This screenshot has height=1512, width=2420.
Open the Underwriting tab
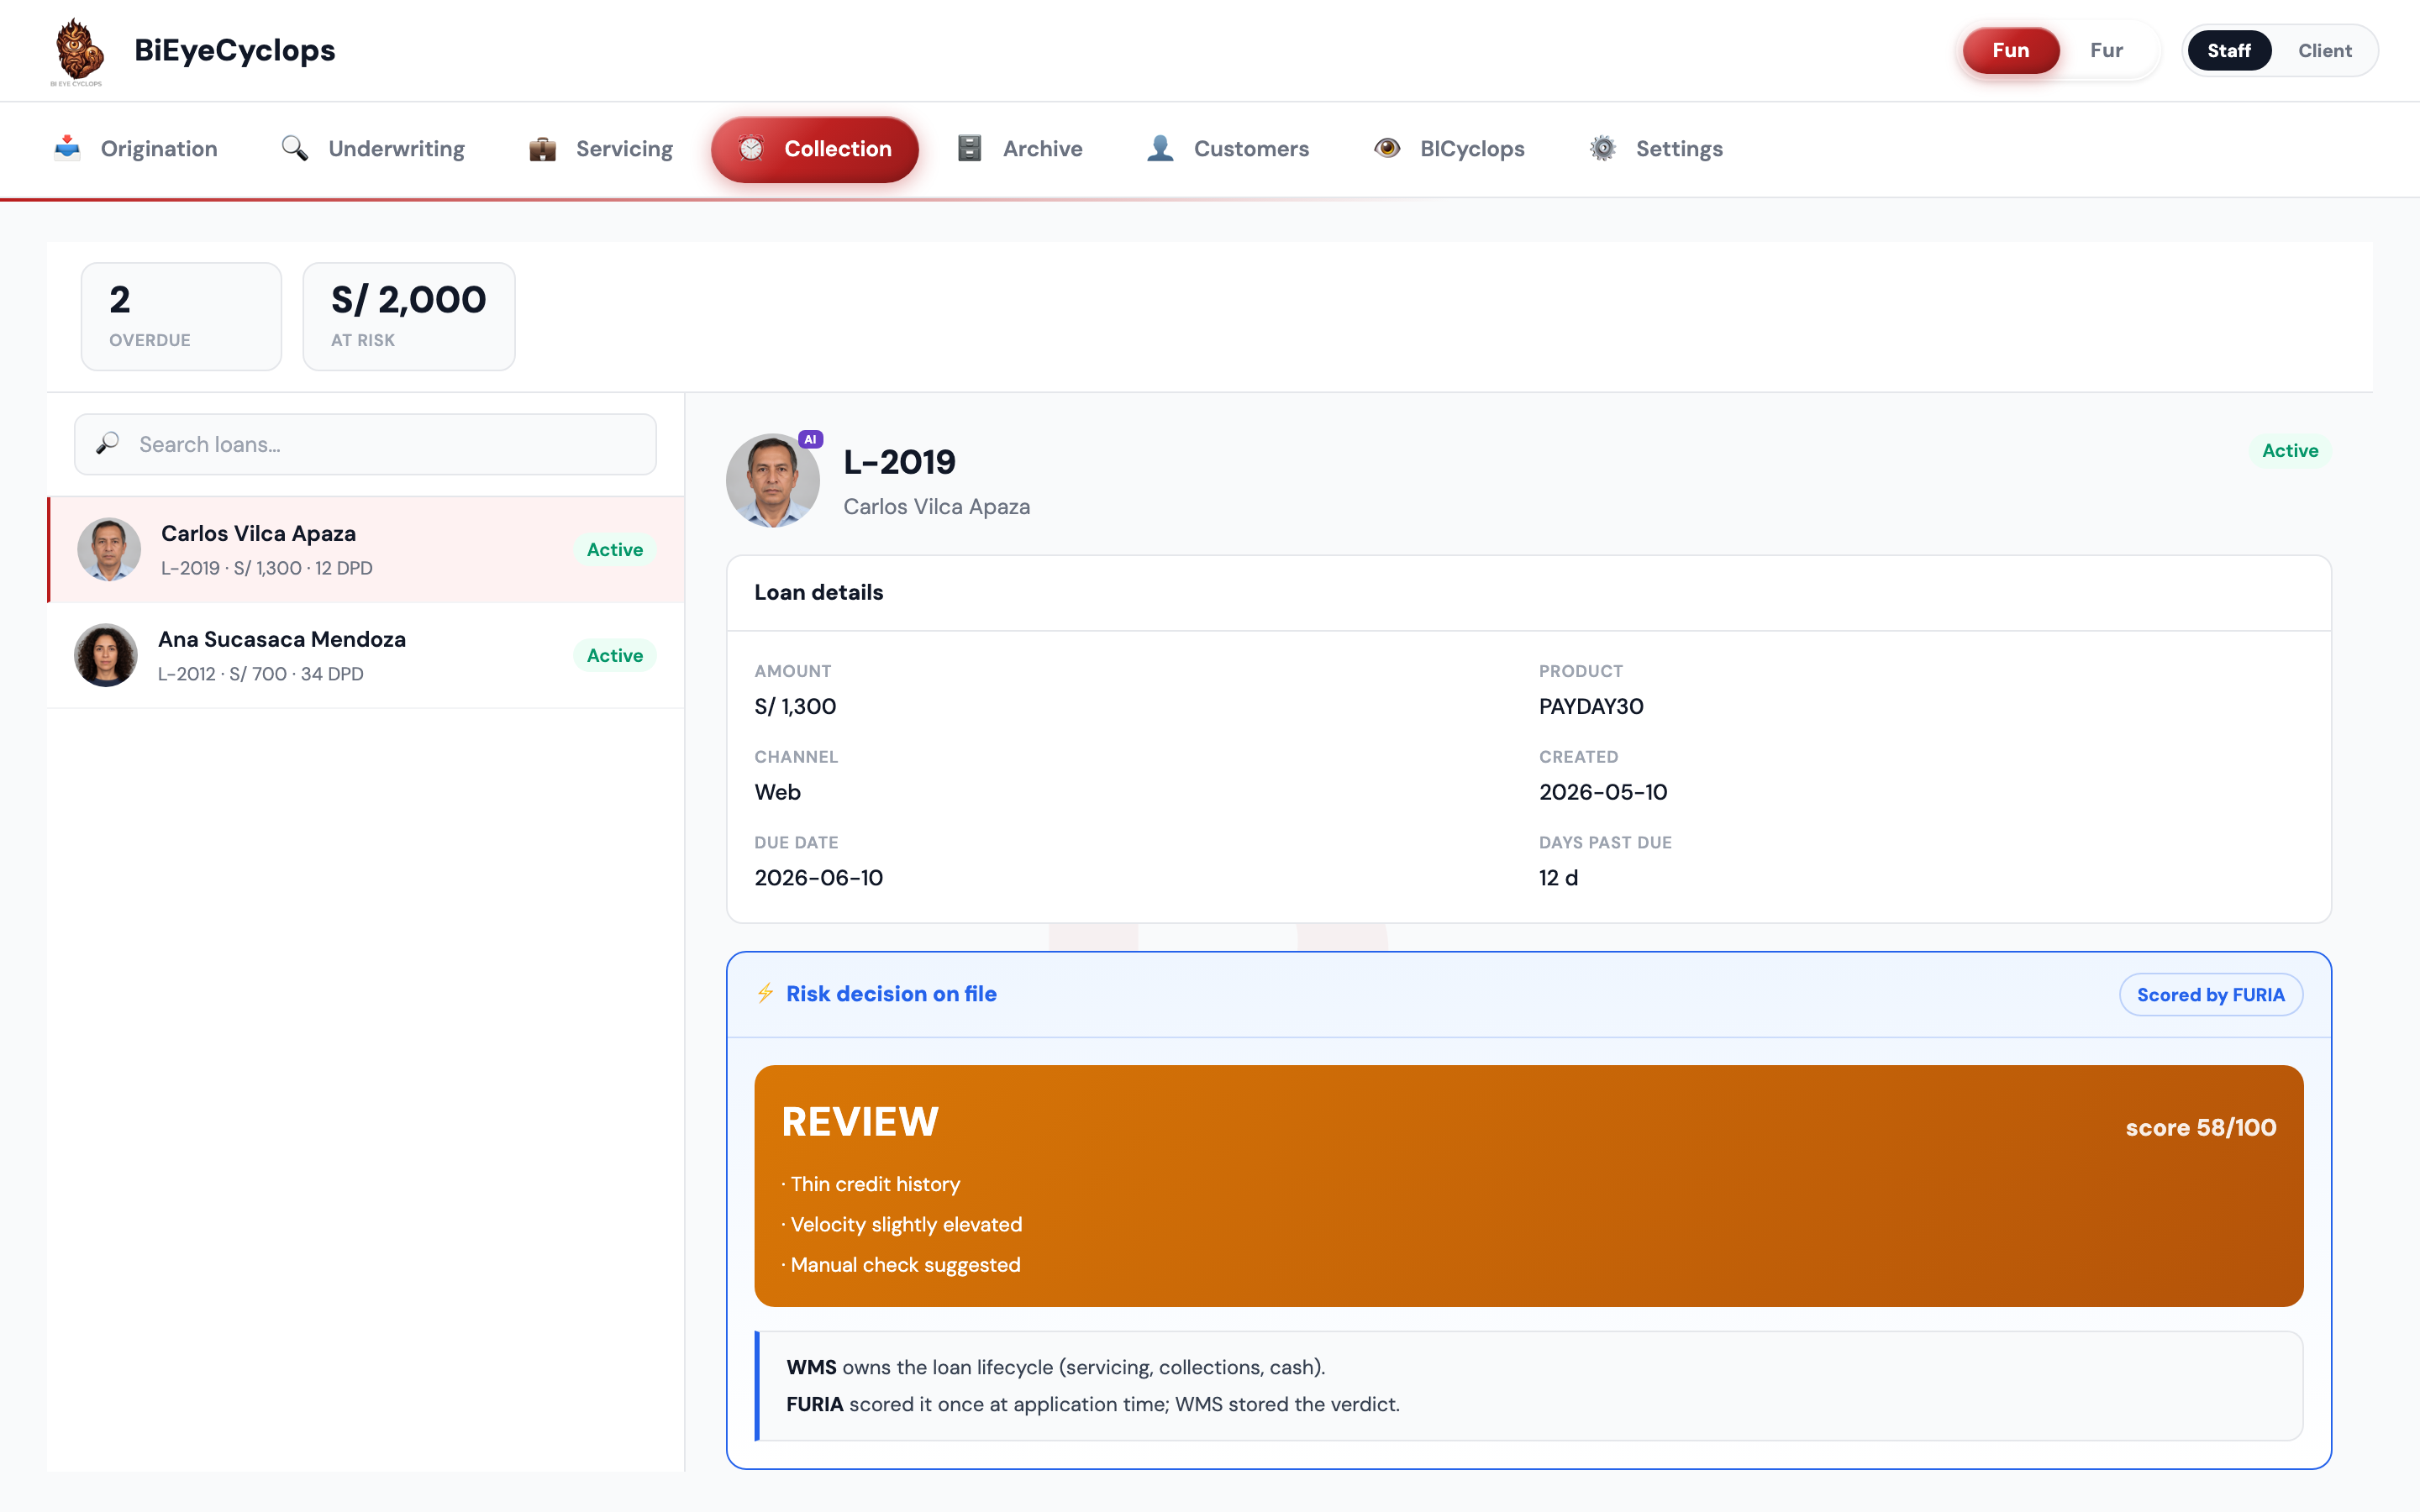pos(373,148)
